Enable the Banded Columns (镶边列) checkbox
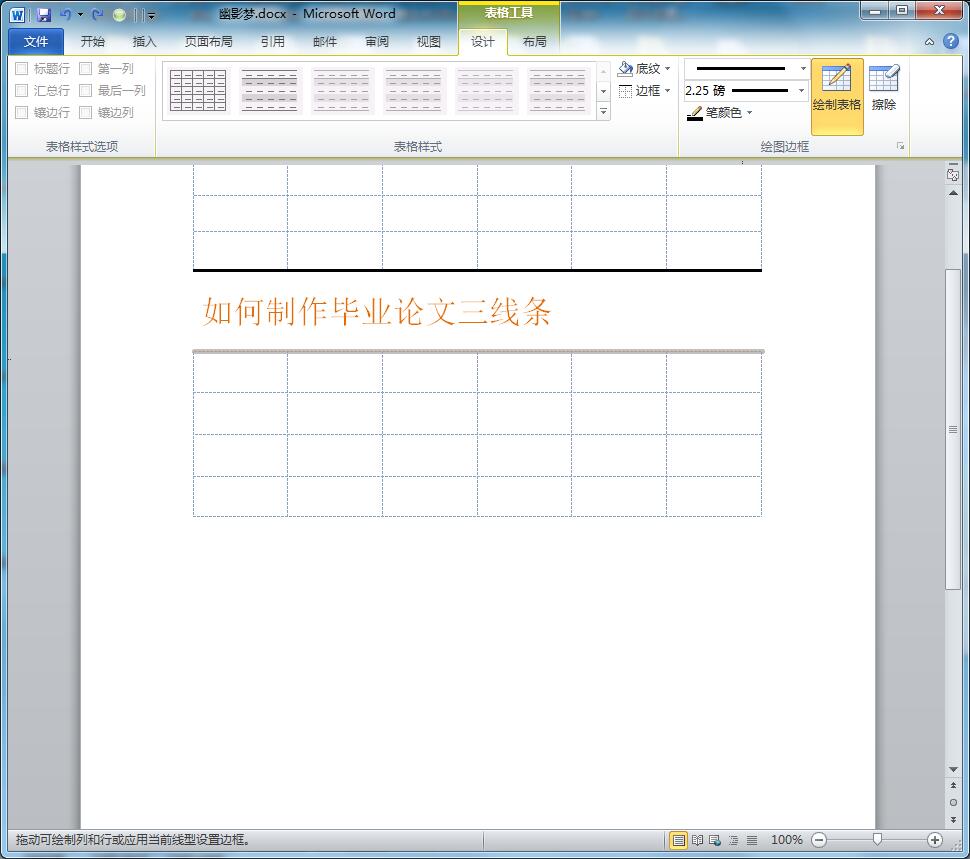The height and width of the screenshot is (859, 970). pos(86,113)
